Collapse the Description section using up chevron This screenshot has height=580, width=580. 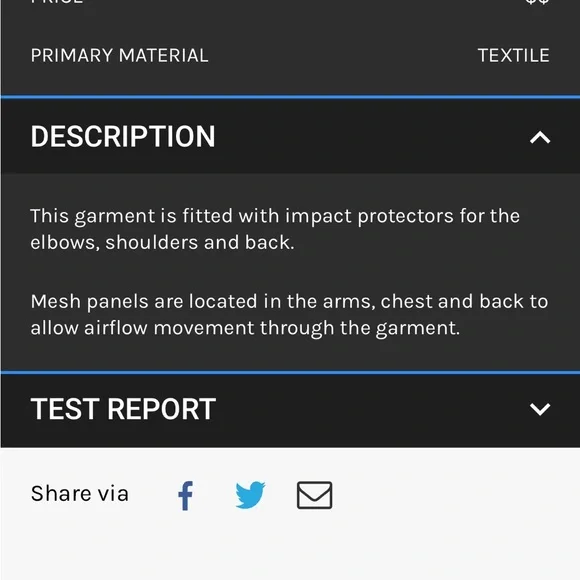click(540, 138)
